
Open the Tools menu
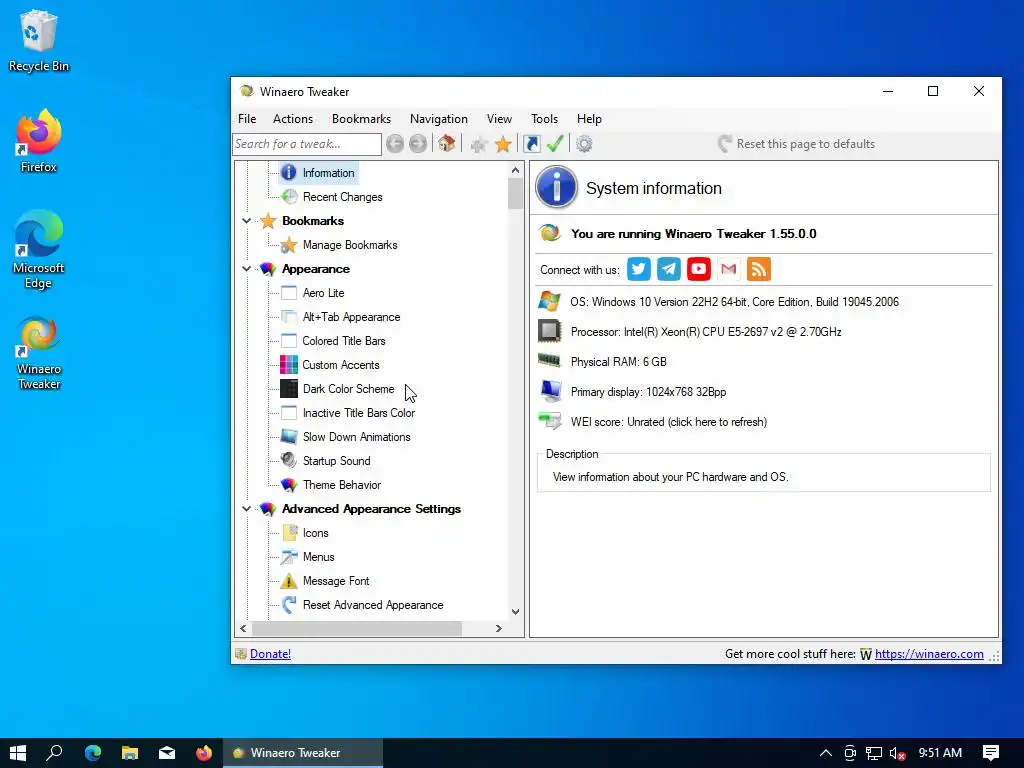(544, 119)
